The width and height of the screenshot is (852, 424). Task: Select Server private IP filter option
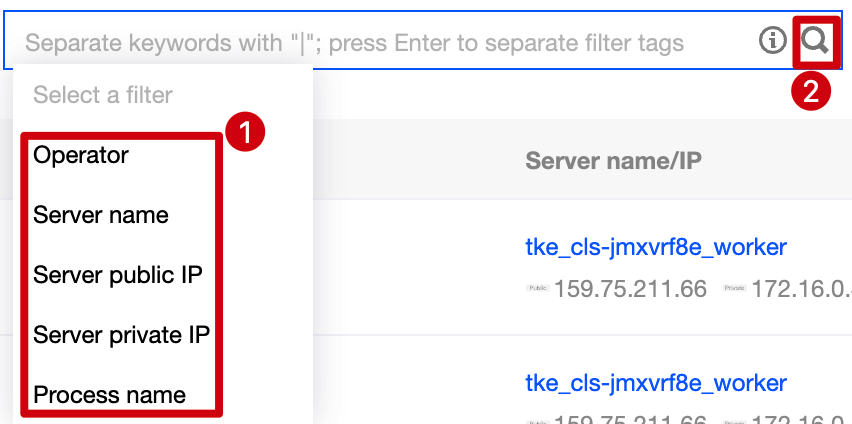121,335
